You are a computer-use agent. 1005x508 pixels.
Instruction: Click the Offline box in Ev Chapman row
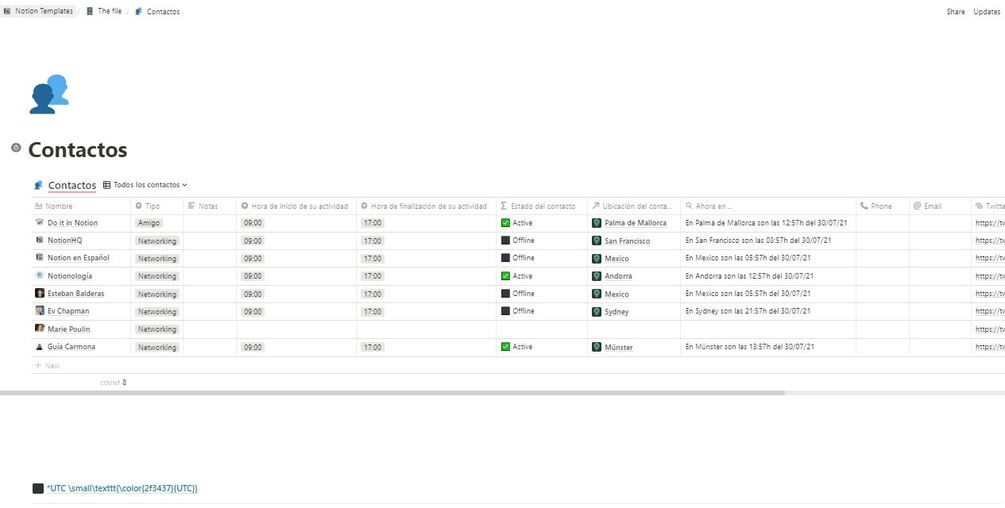505,311
